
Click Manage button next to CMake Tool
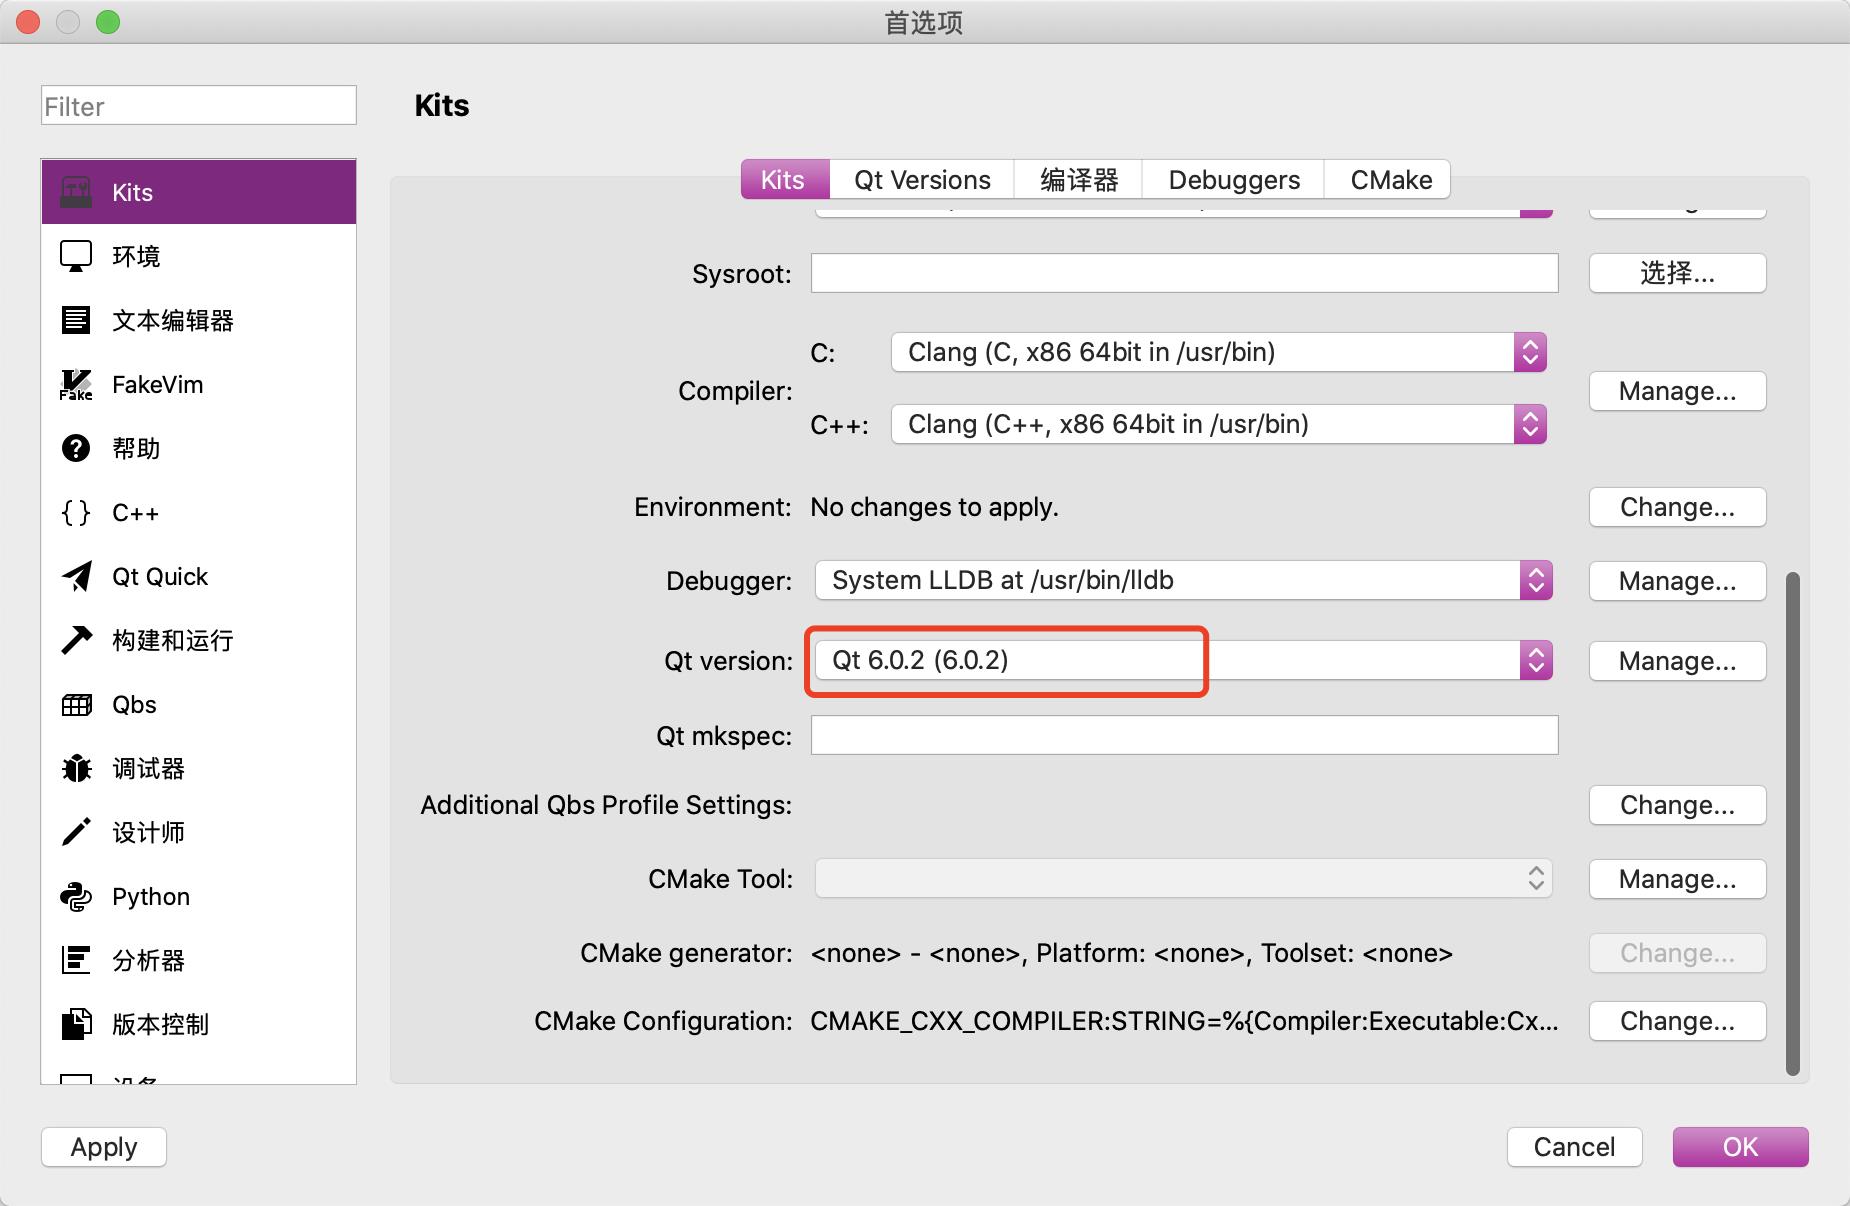1677,879
